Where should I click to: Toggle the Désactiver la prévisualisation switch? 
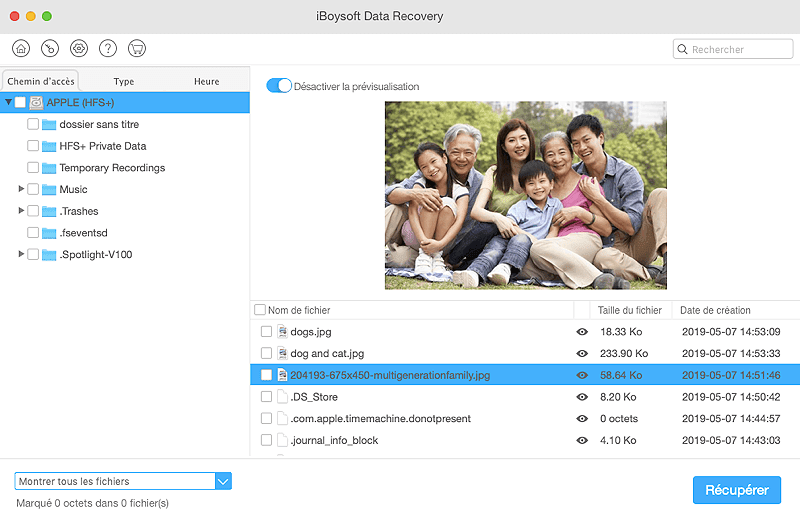(279, 86)
